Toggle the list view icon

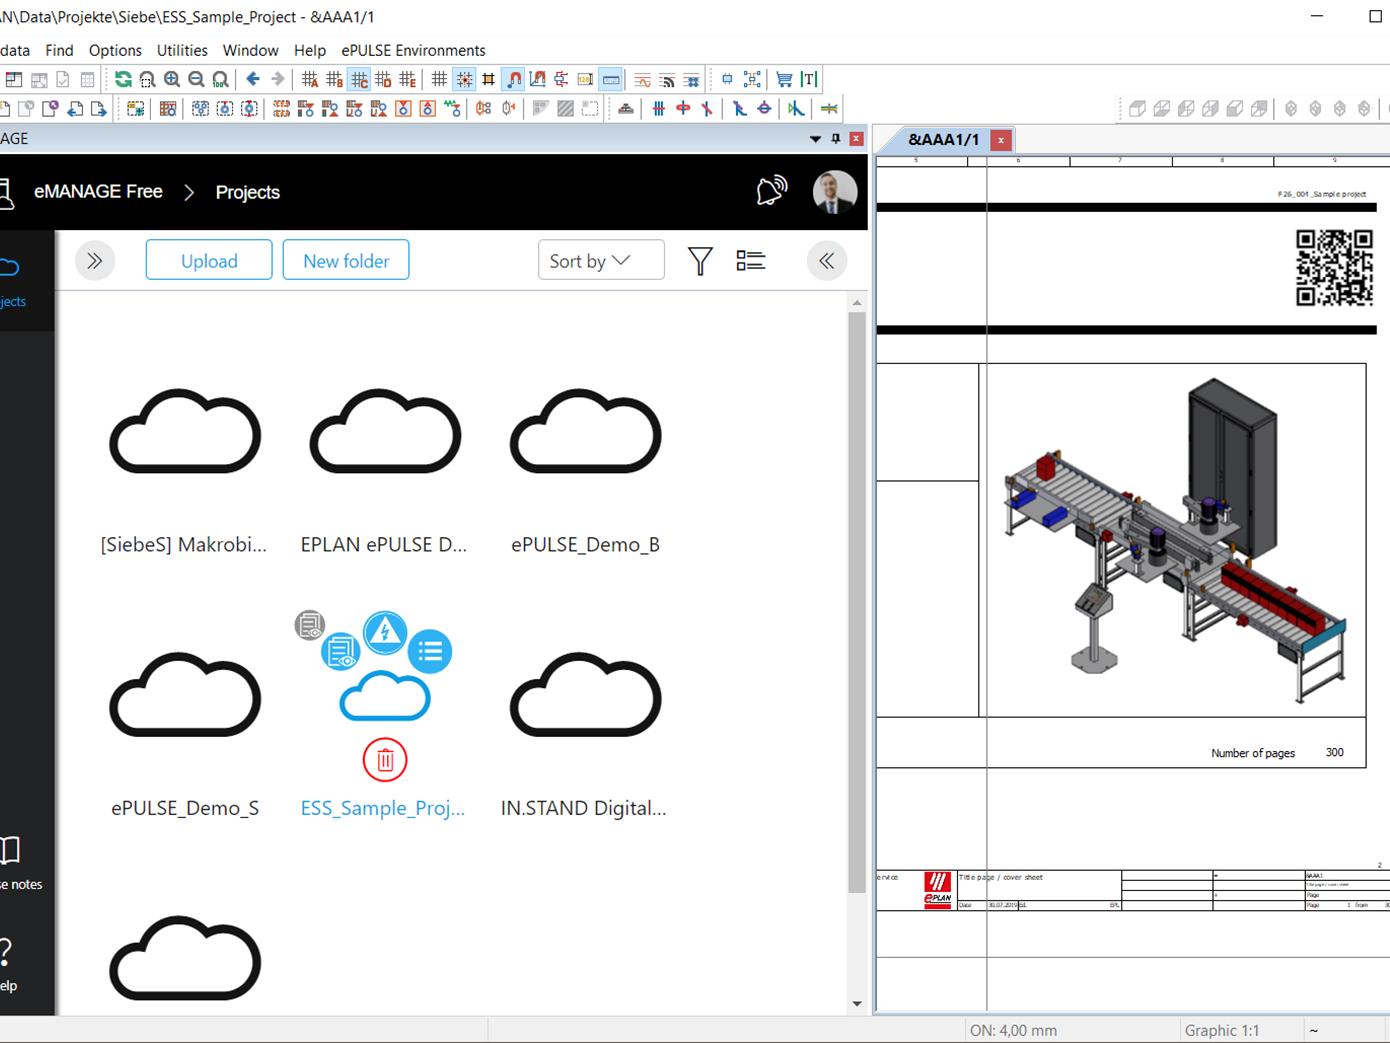point(750,261)
